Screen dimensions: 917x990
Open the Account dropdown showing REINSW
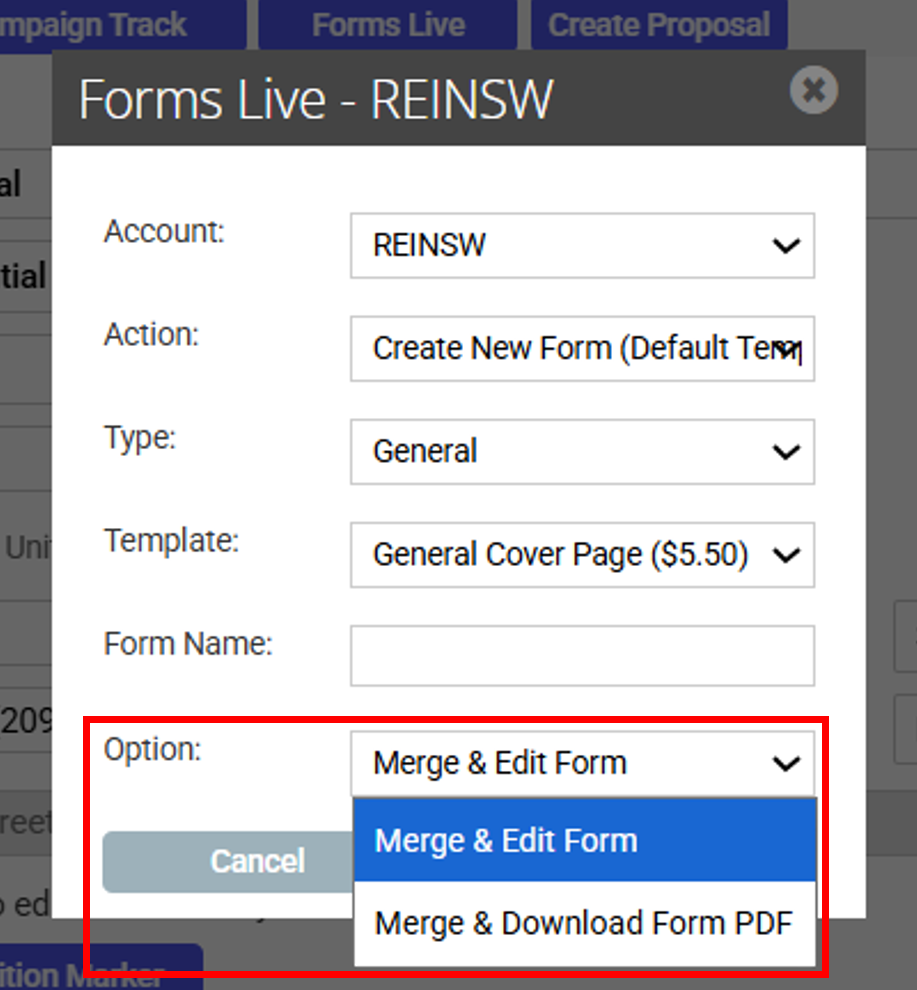pos(582,245)
